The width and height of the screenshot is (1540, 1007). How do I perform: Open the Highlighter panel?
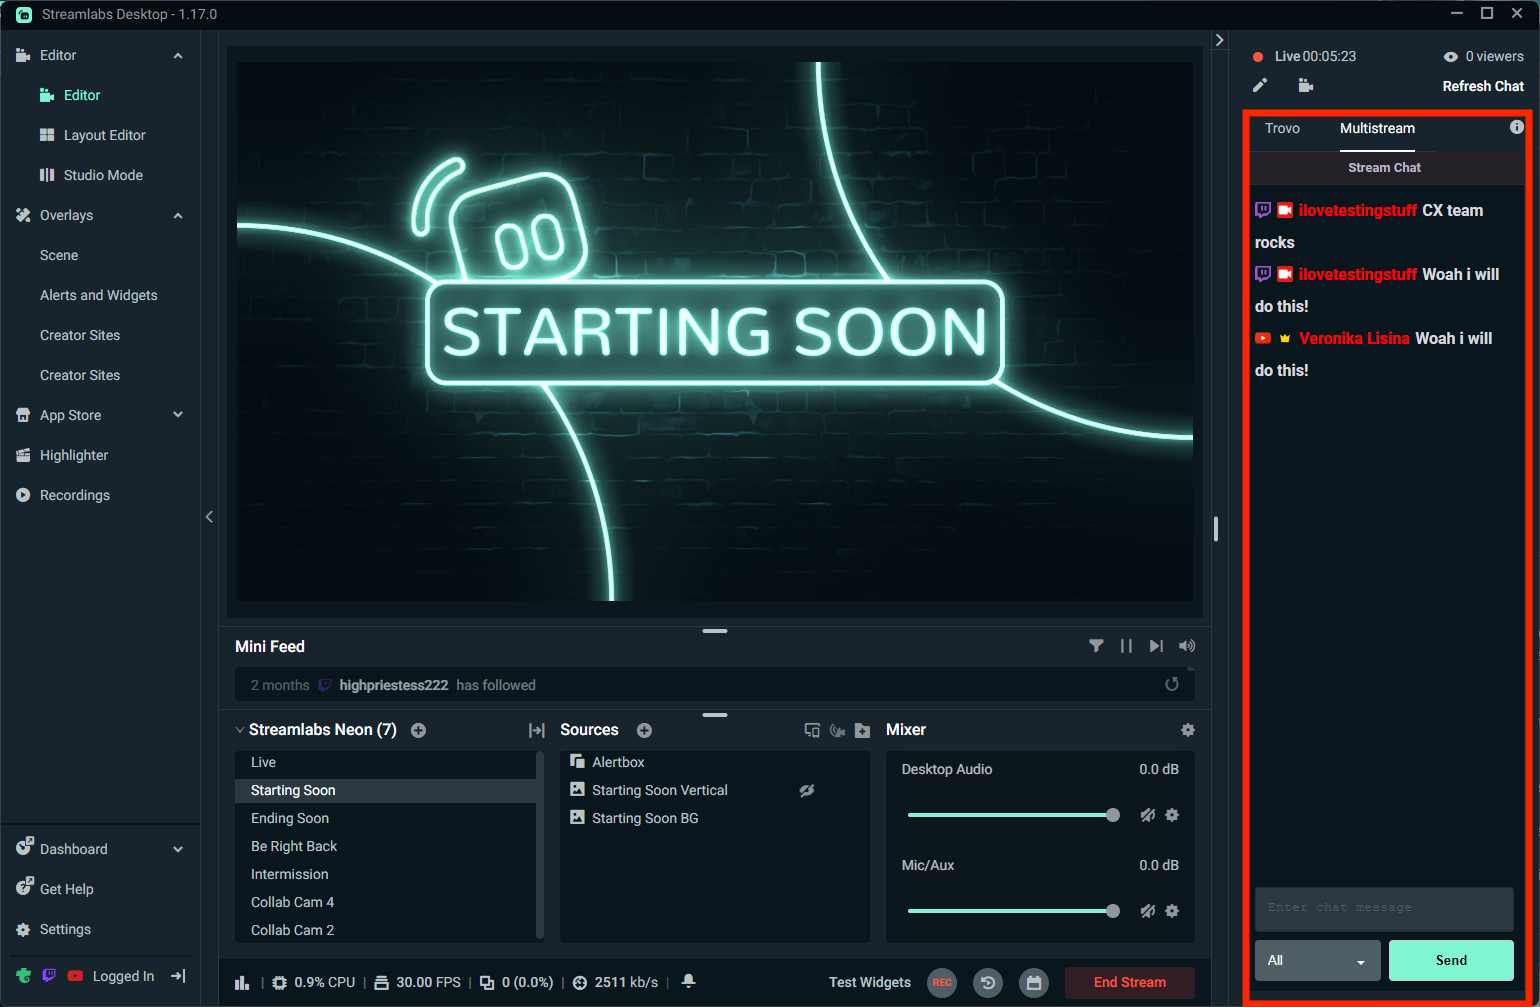pyautogui.click(x=76, y=455)
